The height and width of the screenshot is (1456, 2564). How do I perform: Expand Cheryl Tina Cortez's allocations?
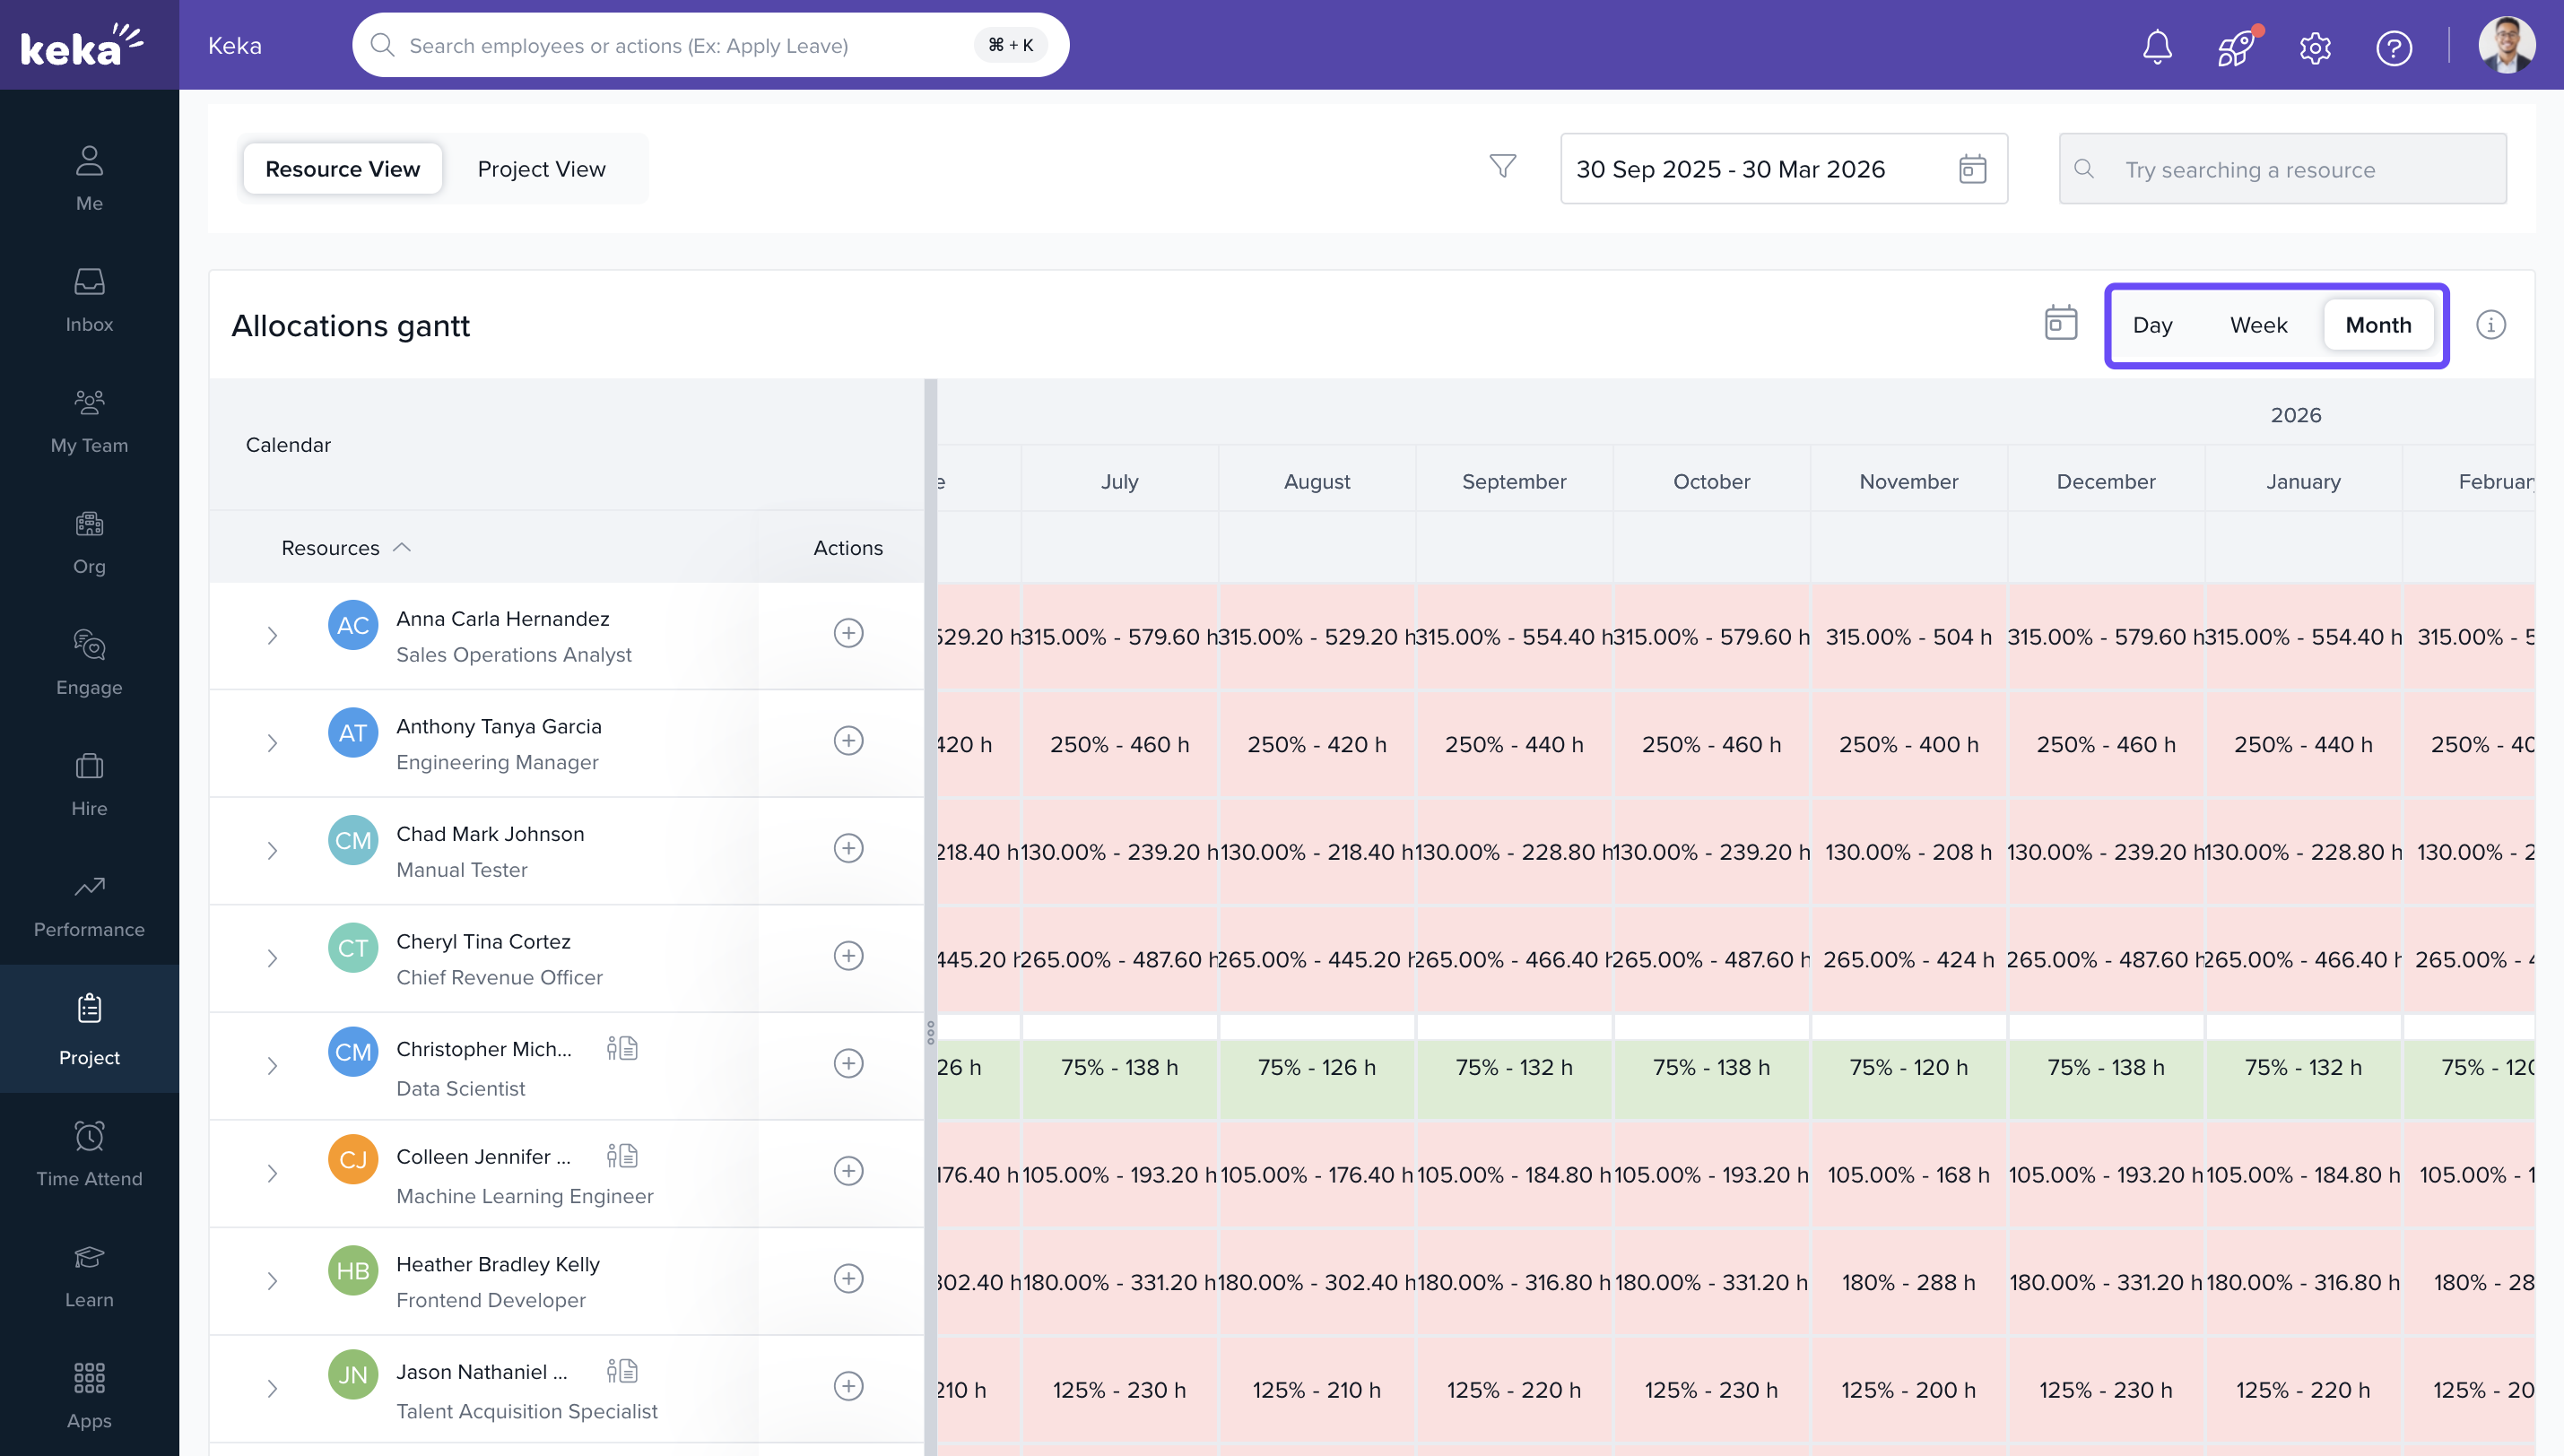coord(272,958)
